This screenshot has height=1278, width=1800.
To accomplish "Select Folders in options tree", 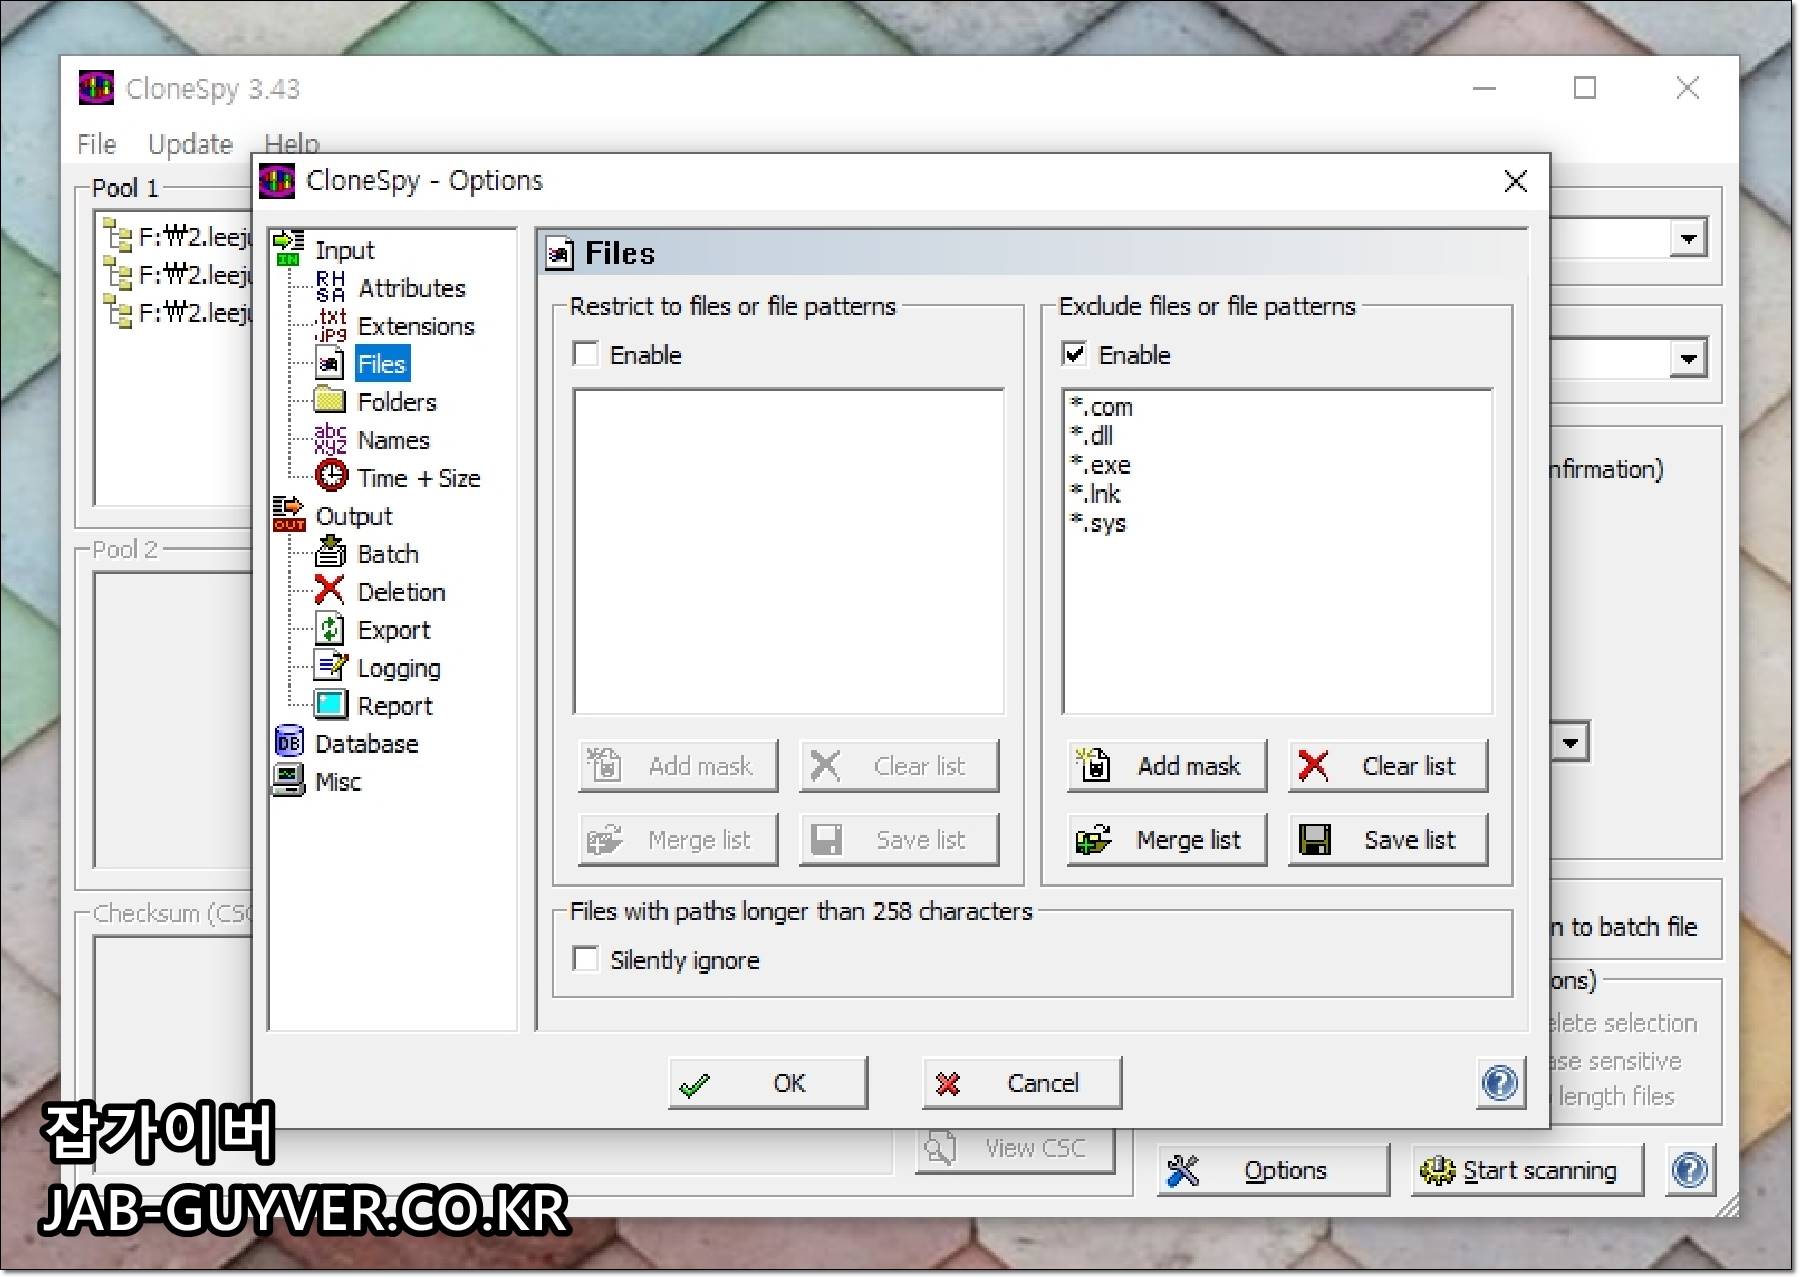I will [x=397, y=402].
